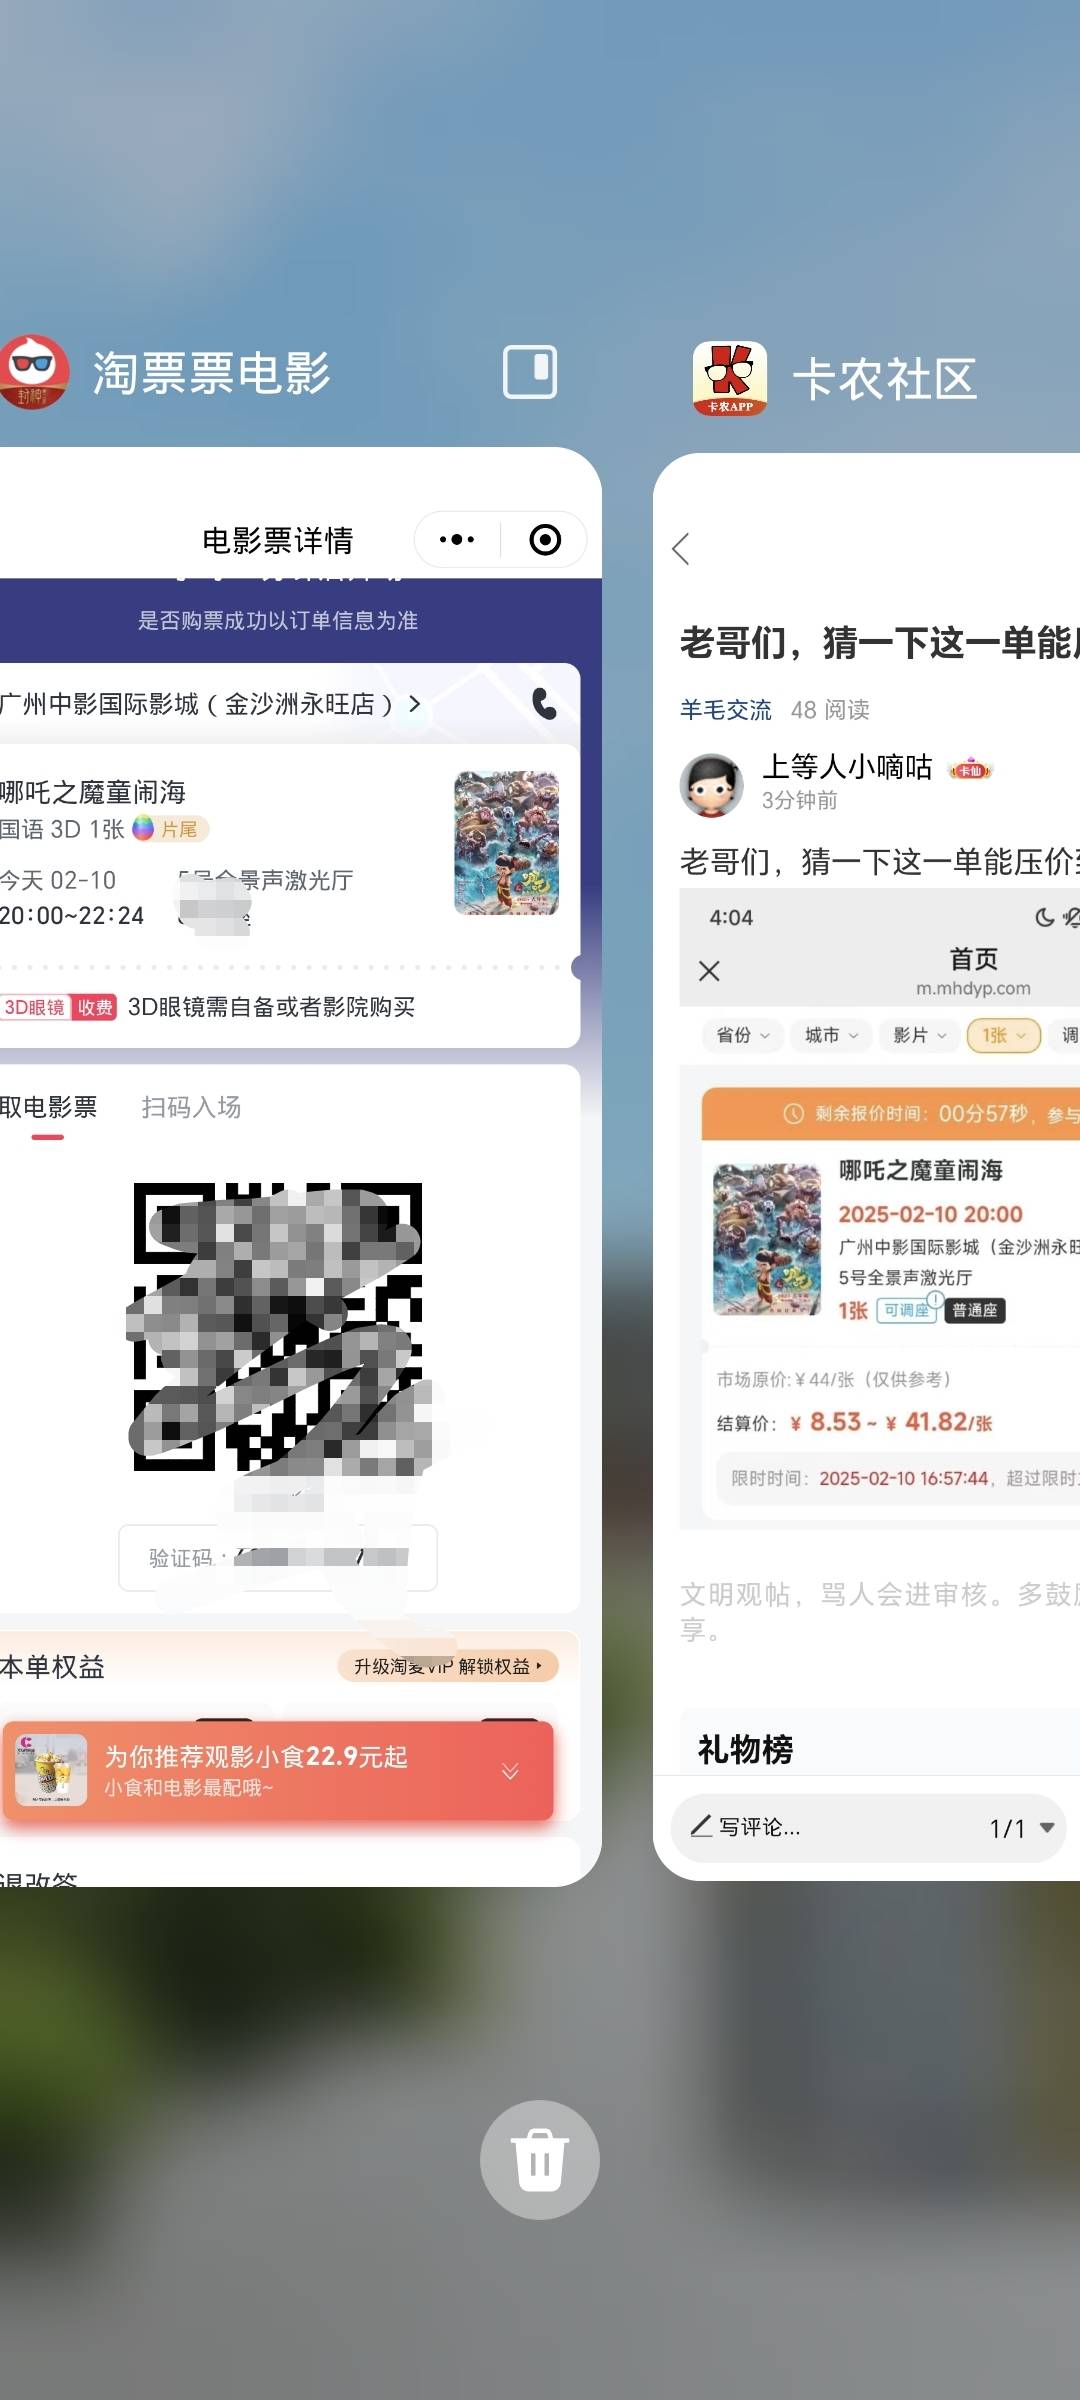Screen dimensions: 1080x2400
Task: Tap the 可调座 tag
Action: [906, 1310]
